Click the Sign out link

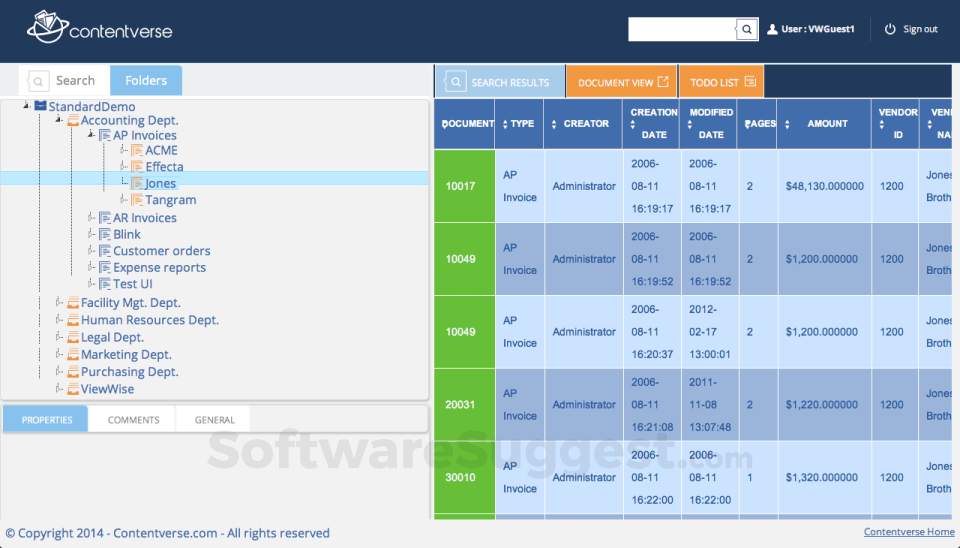[x=920, y=29]
